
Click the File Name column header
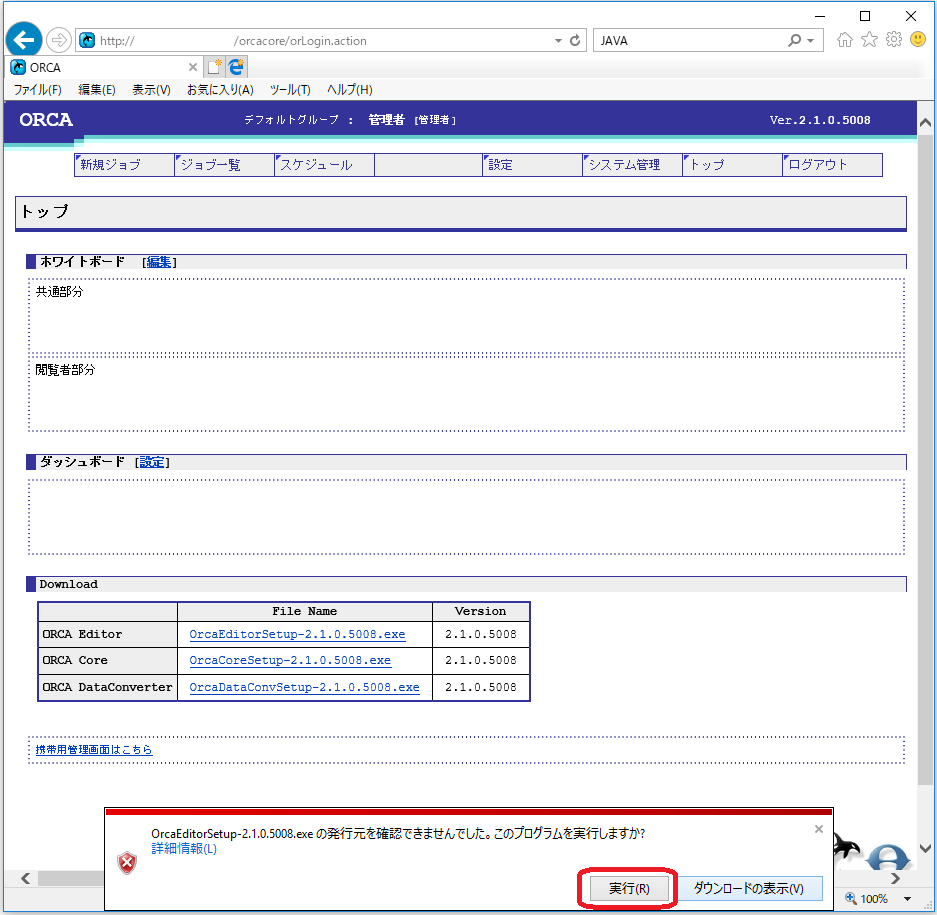click(x=305, y=611)
